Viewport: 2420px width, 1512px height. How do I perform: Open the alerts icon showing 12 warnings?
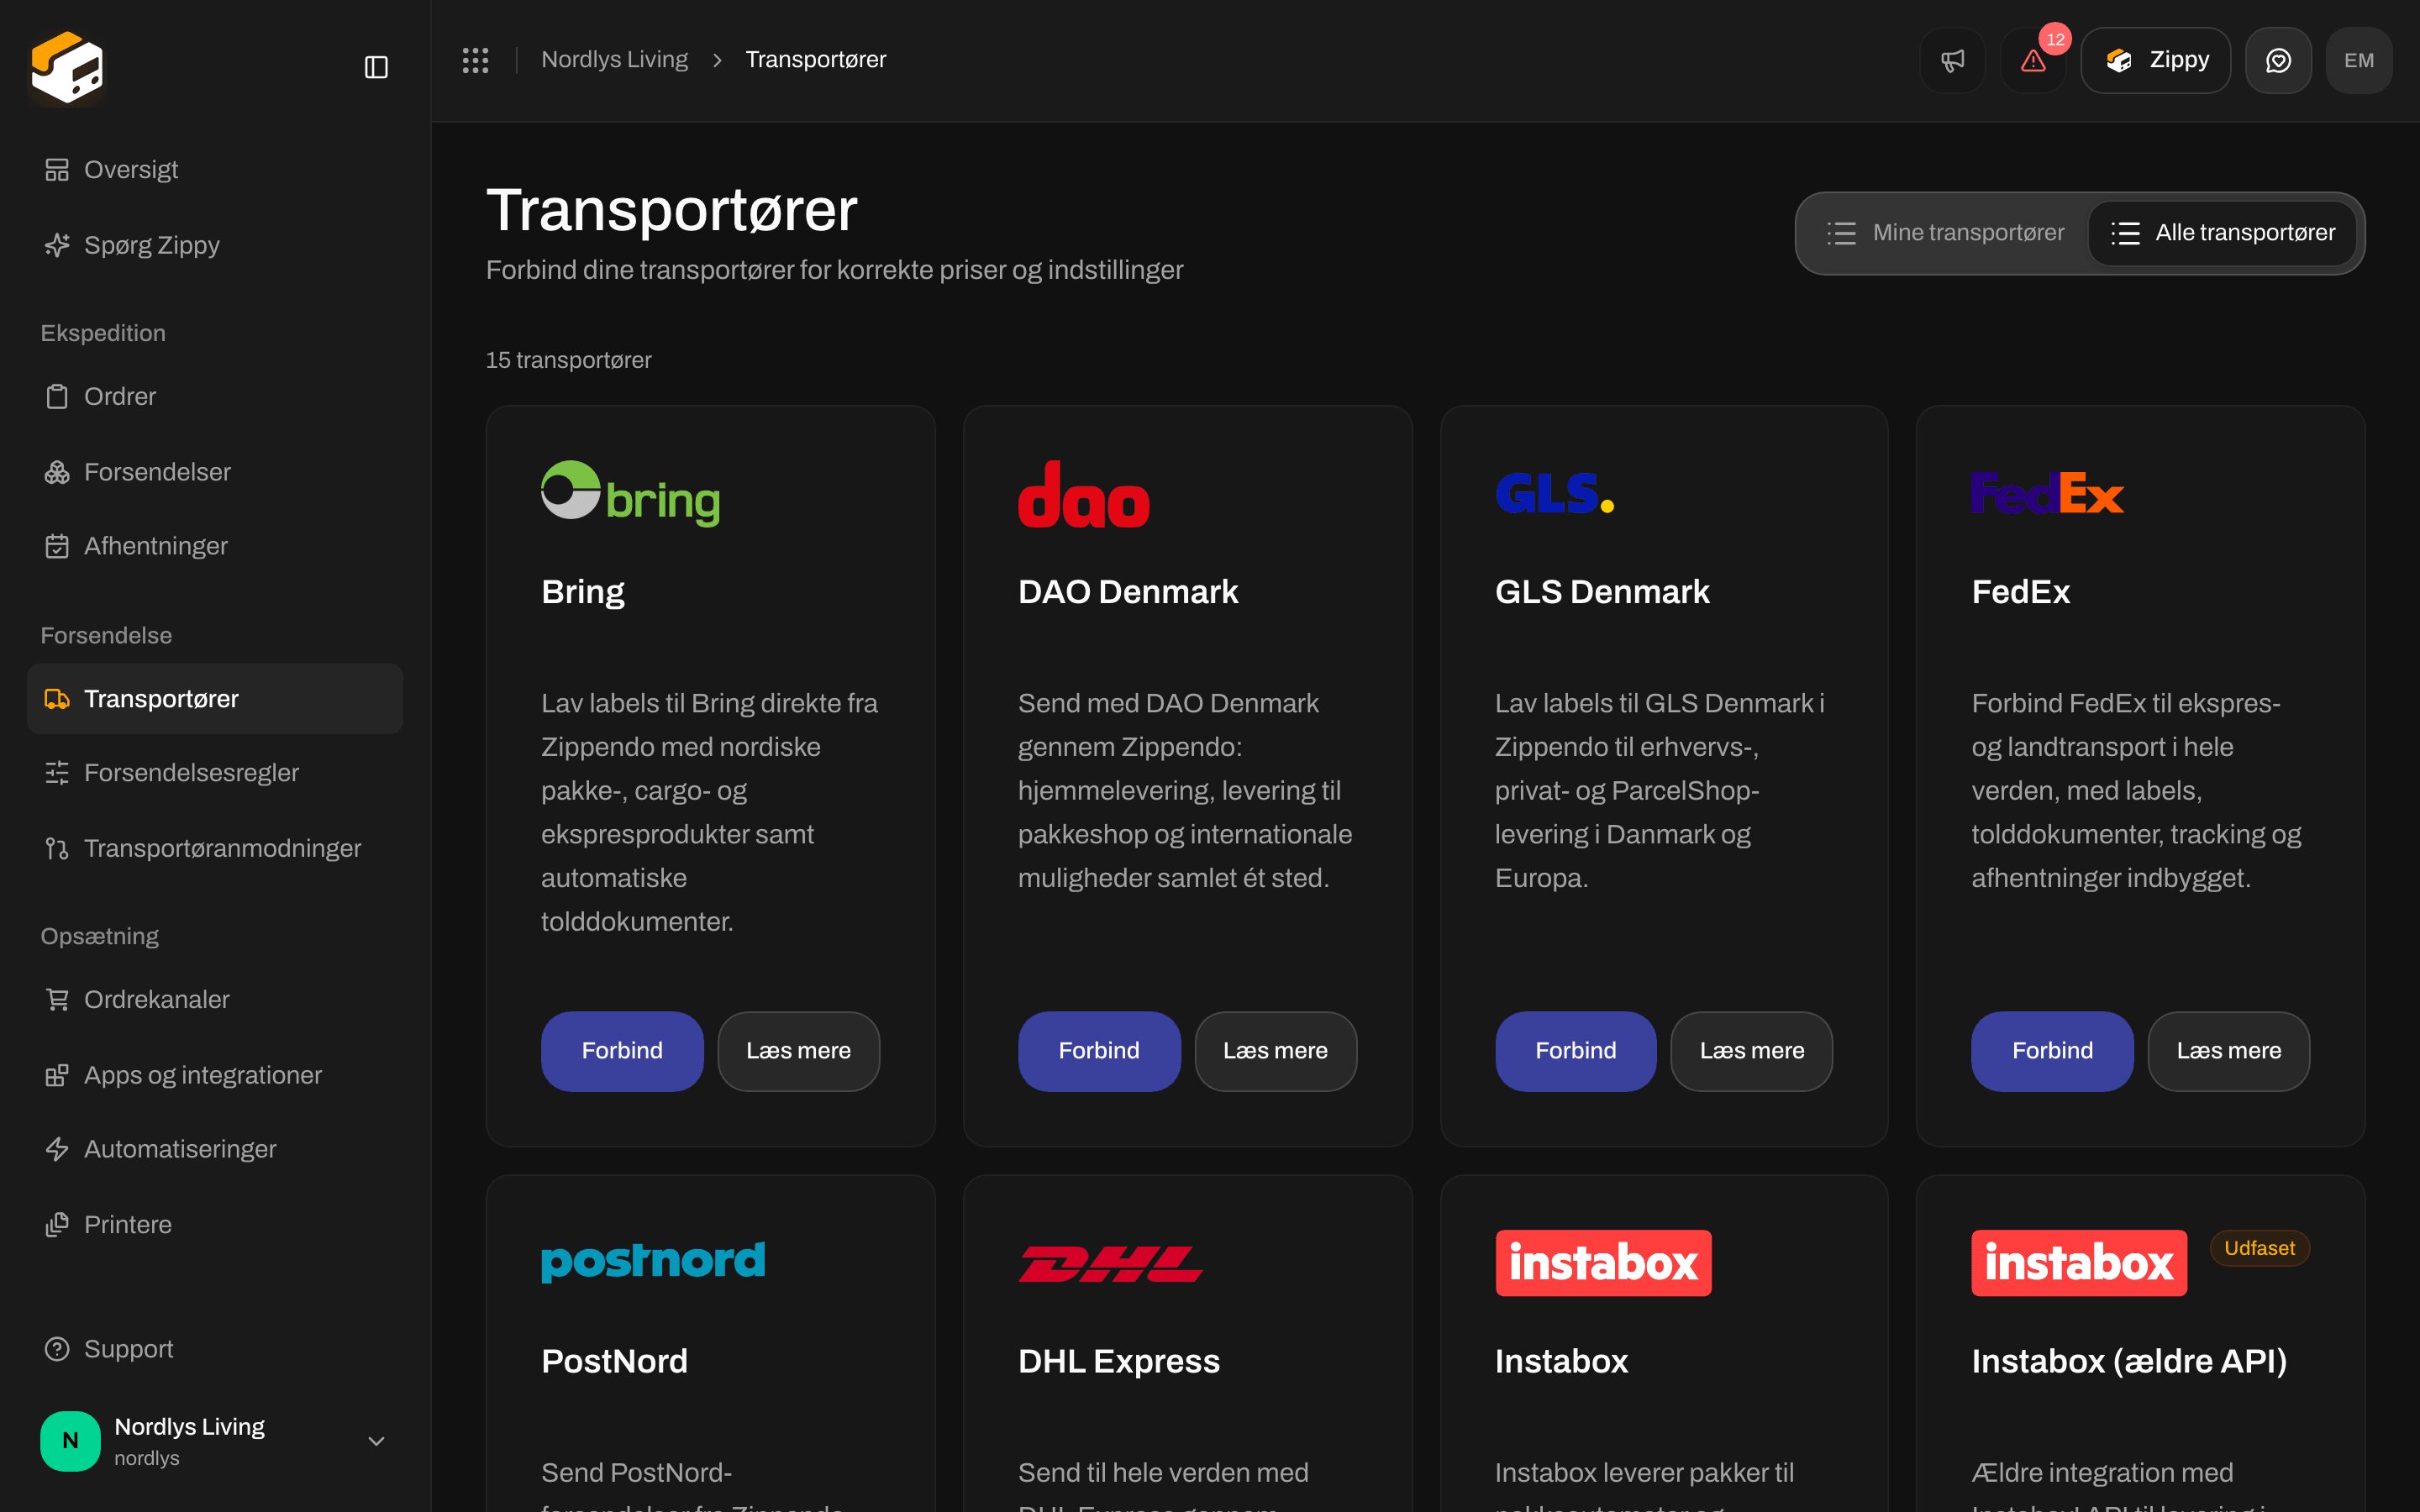pyautogui.click(x=2033, y=60)
